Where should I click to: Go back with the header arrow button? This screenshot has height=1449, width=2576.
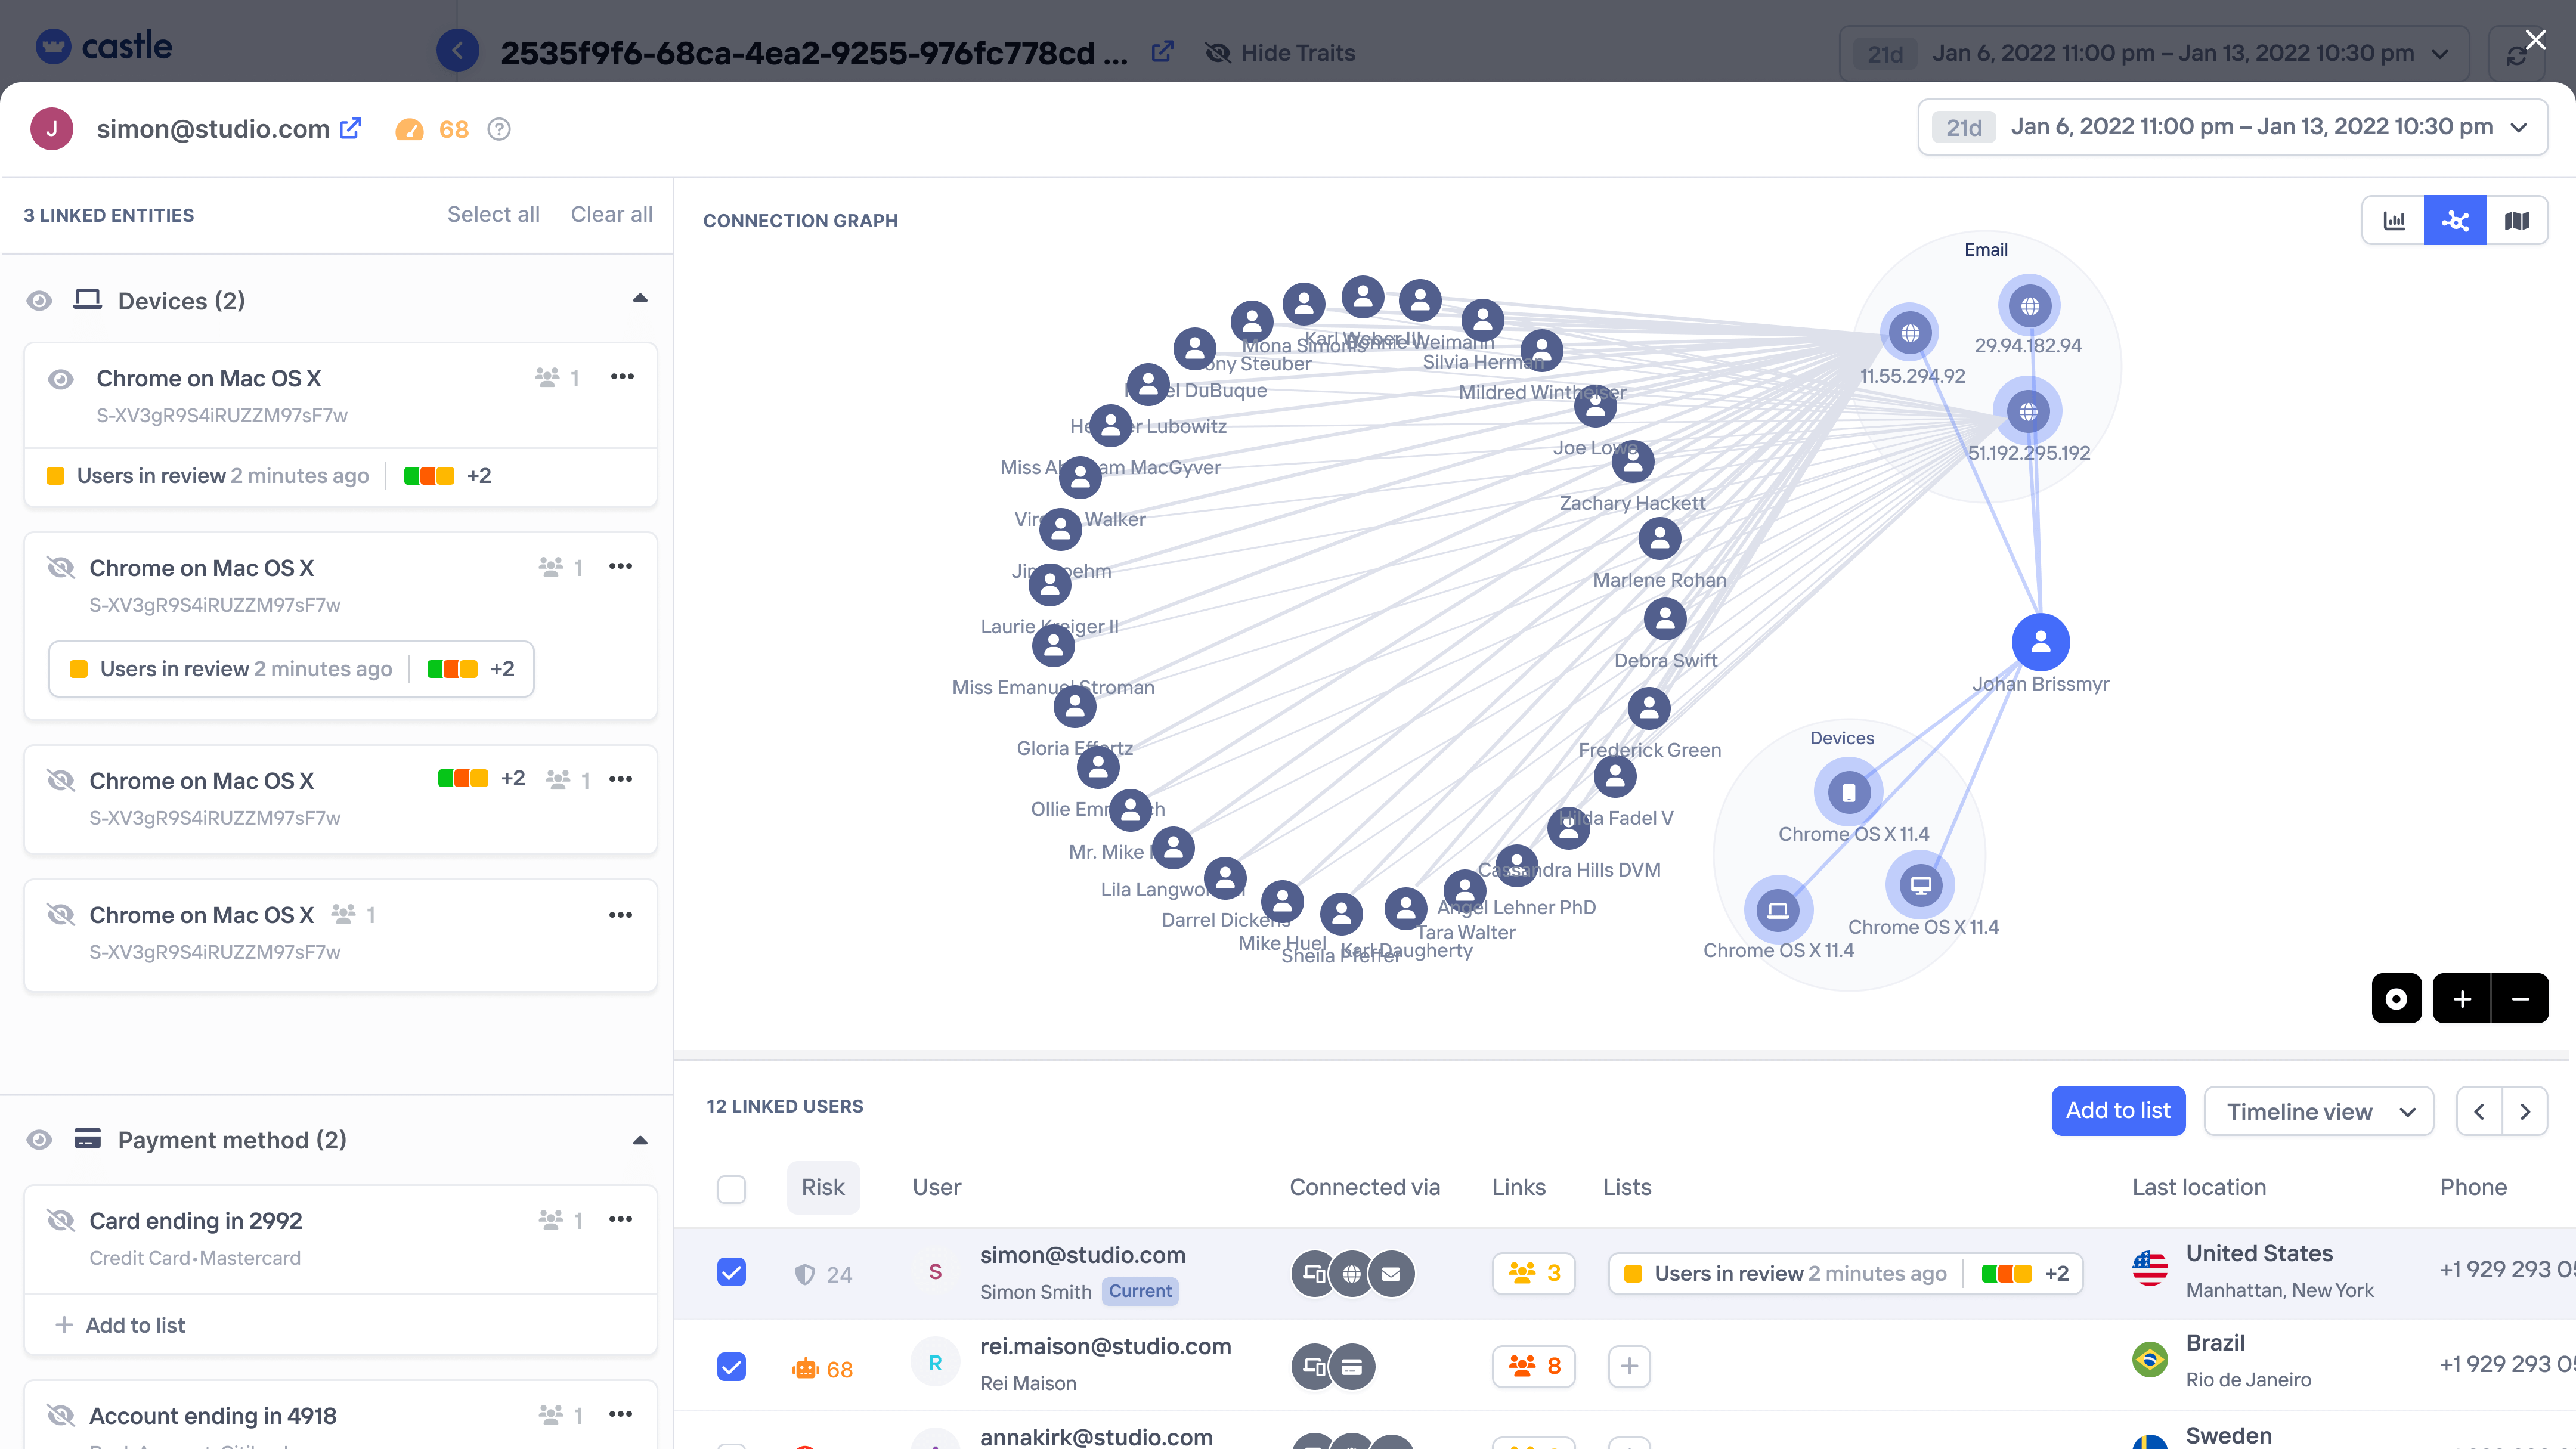point(458,51)
